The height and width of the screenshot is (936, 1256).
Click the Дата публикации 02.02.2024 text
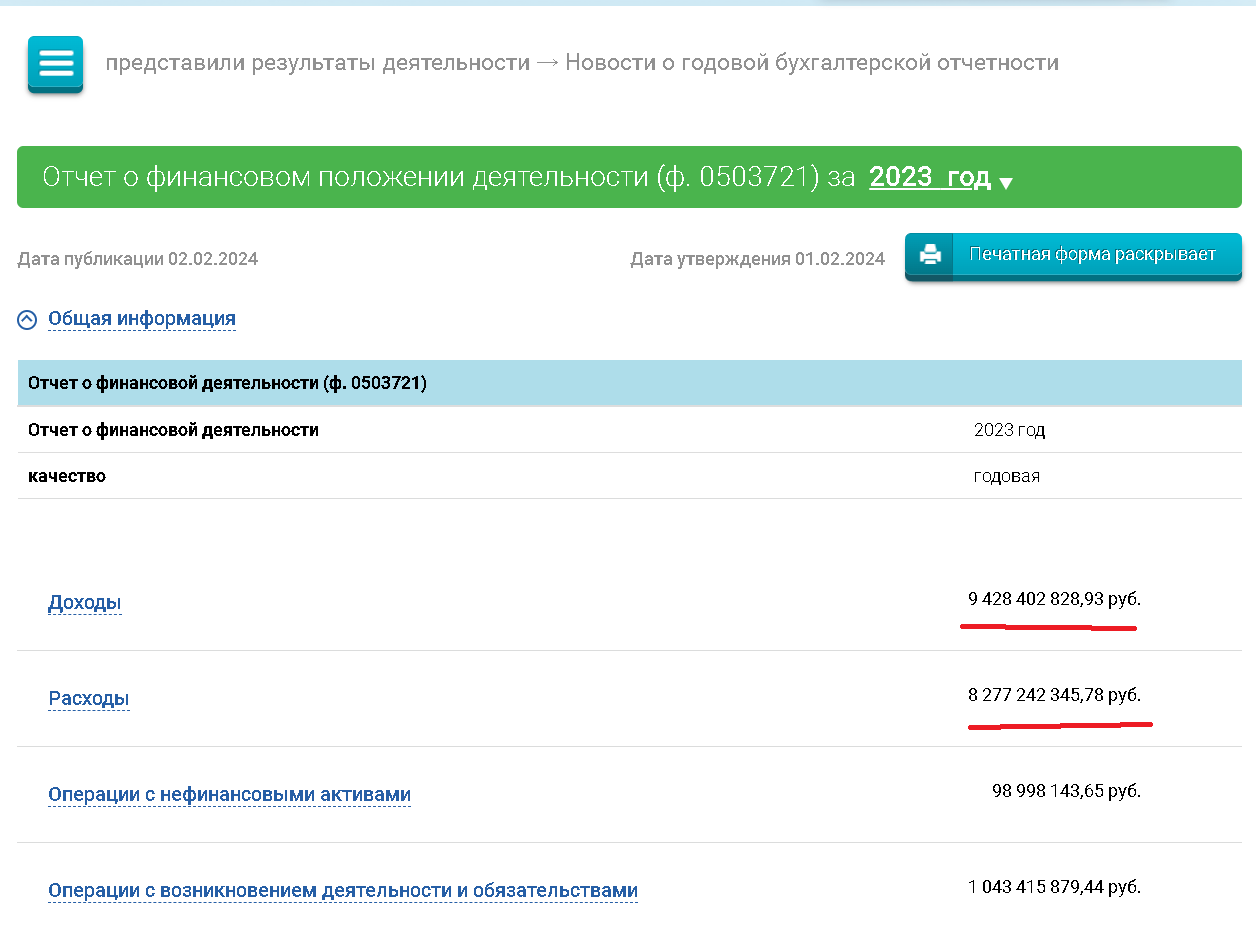[138, 259]
